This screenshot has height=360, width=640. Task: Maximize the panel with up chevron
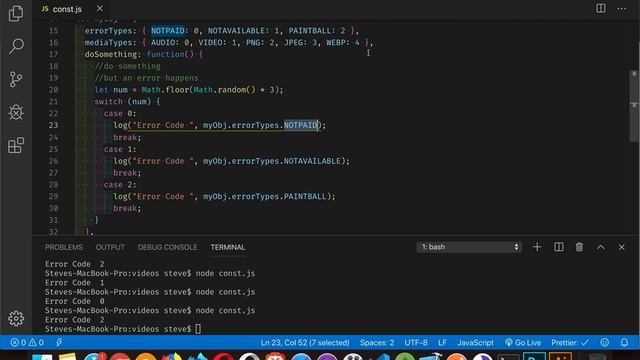pyautogui.click(x=600, y=247)
